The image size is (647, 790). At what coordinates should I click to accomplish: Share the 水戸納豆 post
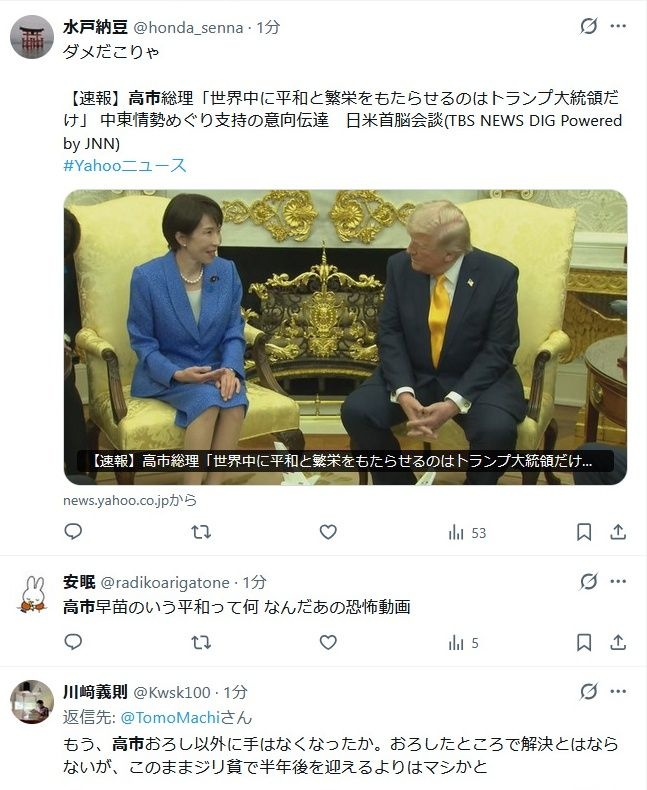click(x=618, y=532)
